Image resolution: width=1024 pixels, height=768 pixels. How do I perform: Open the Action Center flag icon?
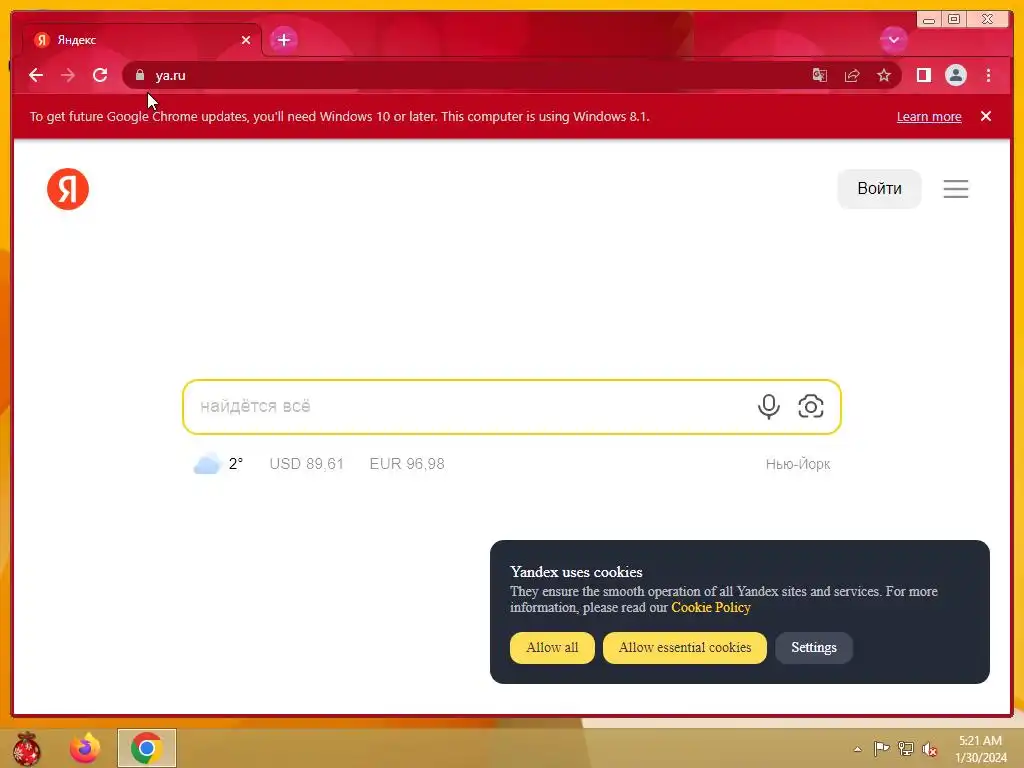(881, 749)
